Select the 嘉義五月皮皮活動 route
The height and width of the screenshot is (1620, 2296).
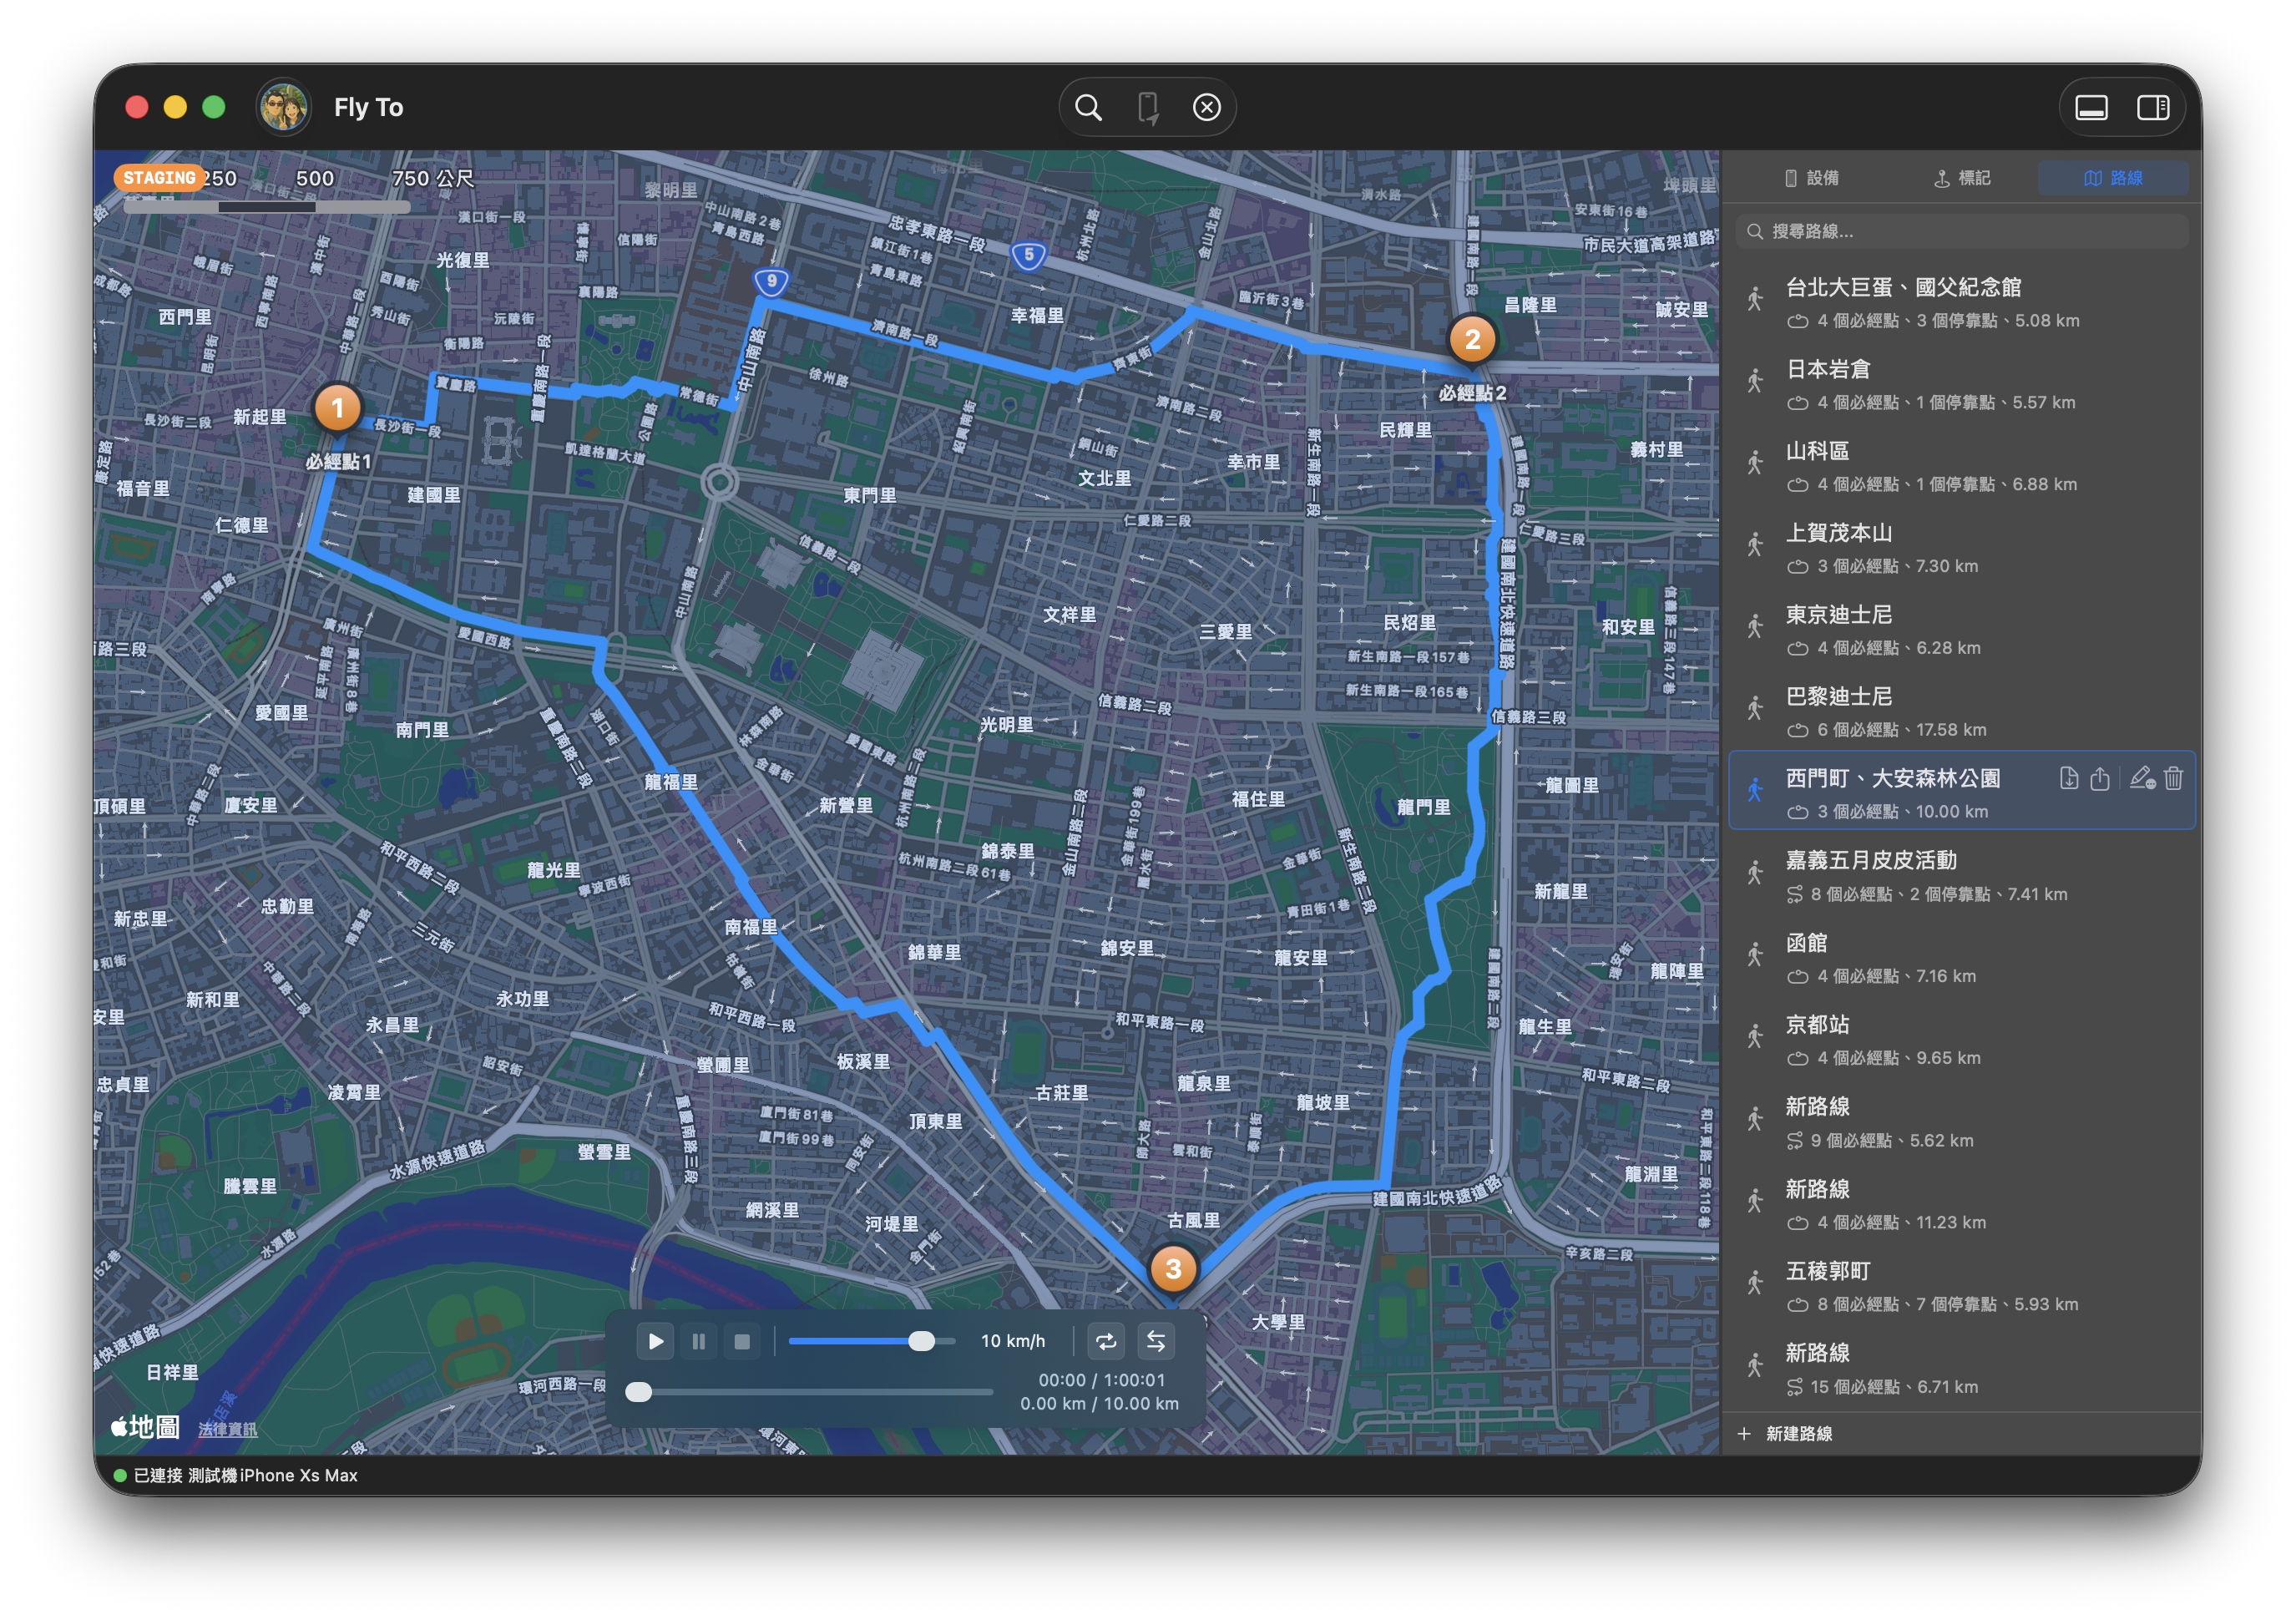coord(1962,876)
